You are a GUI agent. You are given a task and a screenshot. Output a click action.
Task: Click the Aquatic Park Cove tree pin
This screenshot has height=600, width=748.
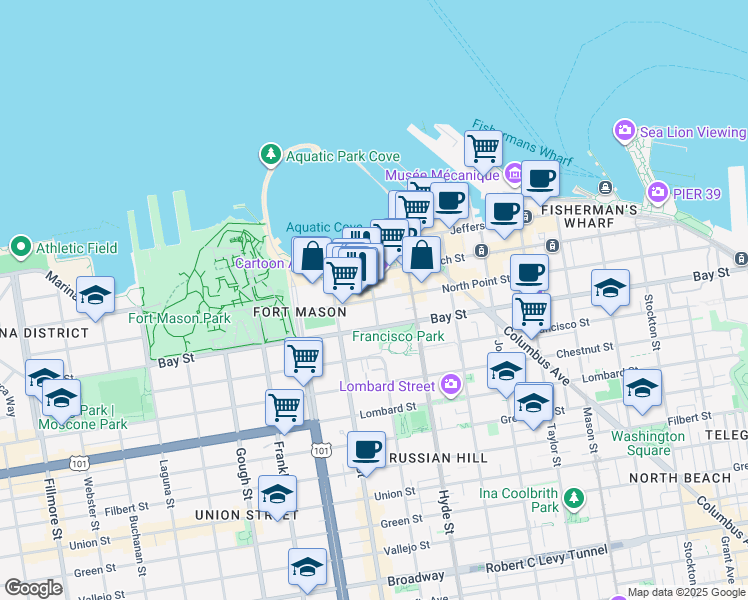coord(271,155)
